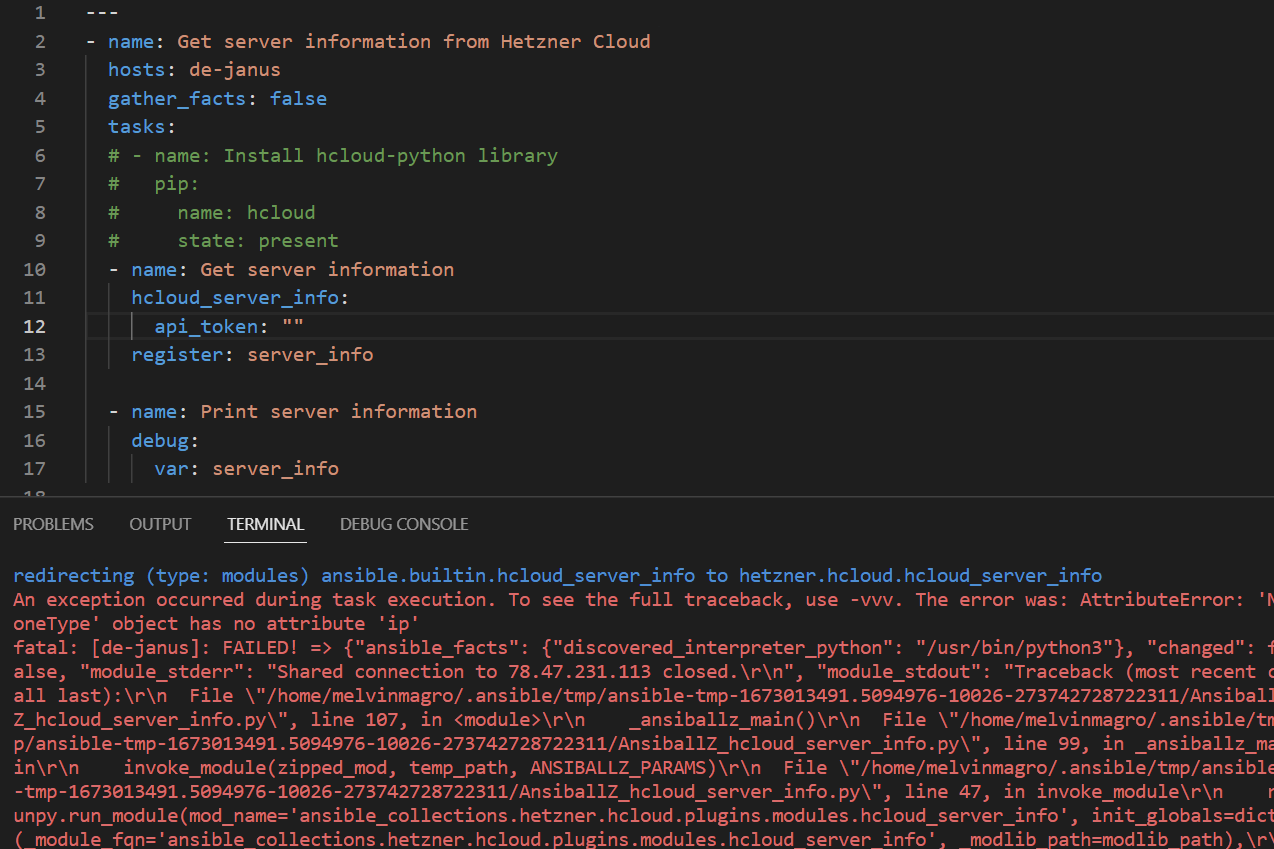Click the 'false' value of gather_facts
Image resolution: width=1274 pixels, height=849 pixels.
pos(298,99)
